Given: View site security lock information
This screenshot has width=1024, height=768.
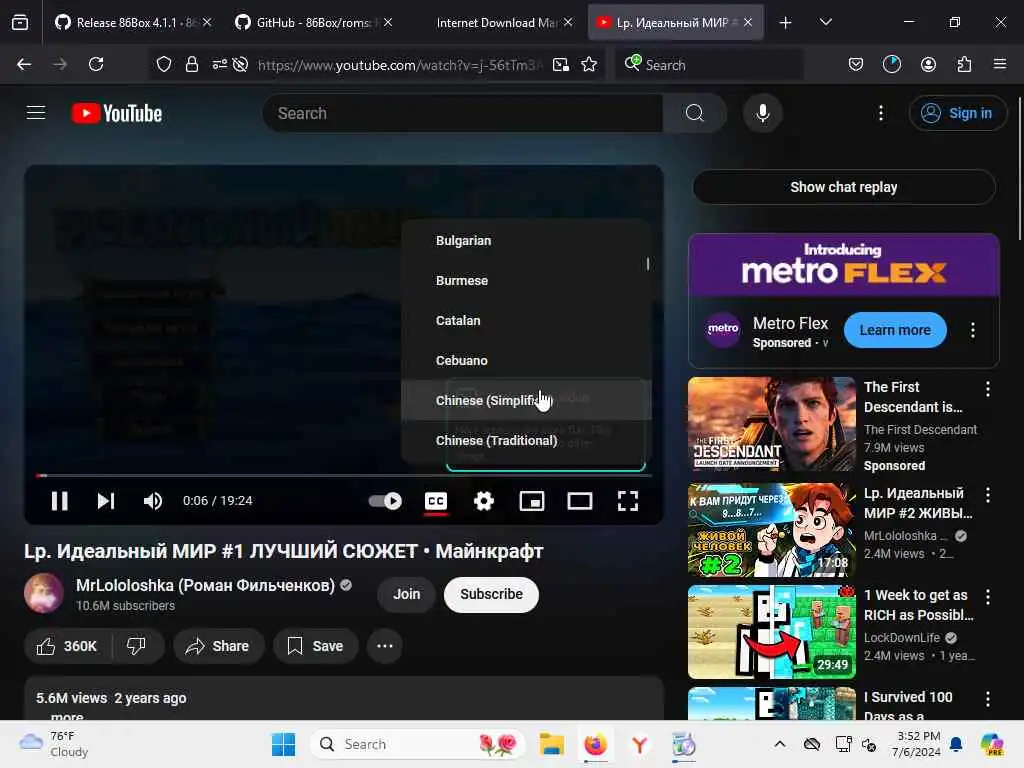Looking at the screenshot, I should [192, 64].
